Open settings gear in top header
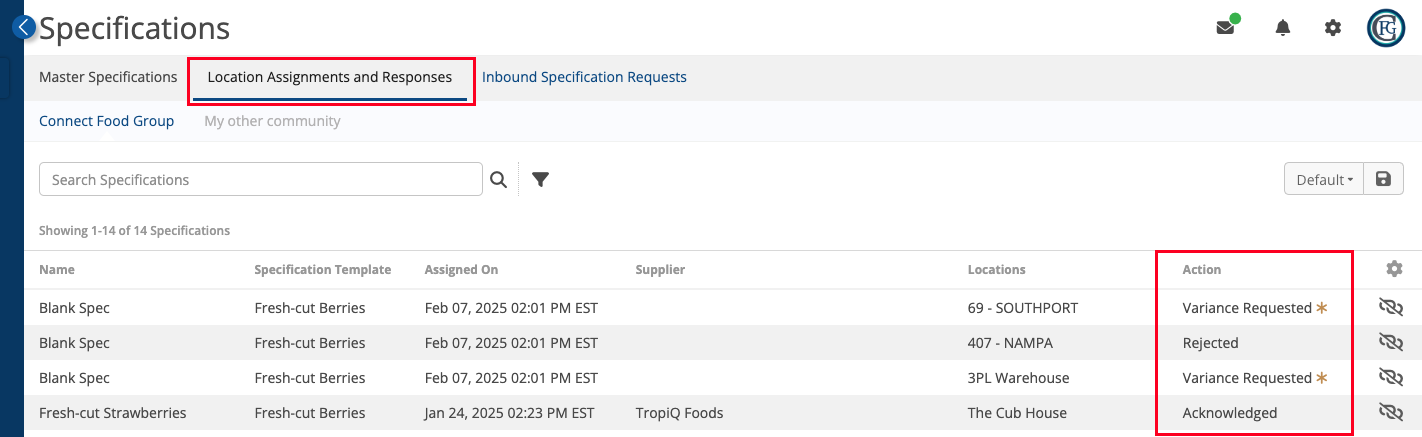 coord(1333,28)
